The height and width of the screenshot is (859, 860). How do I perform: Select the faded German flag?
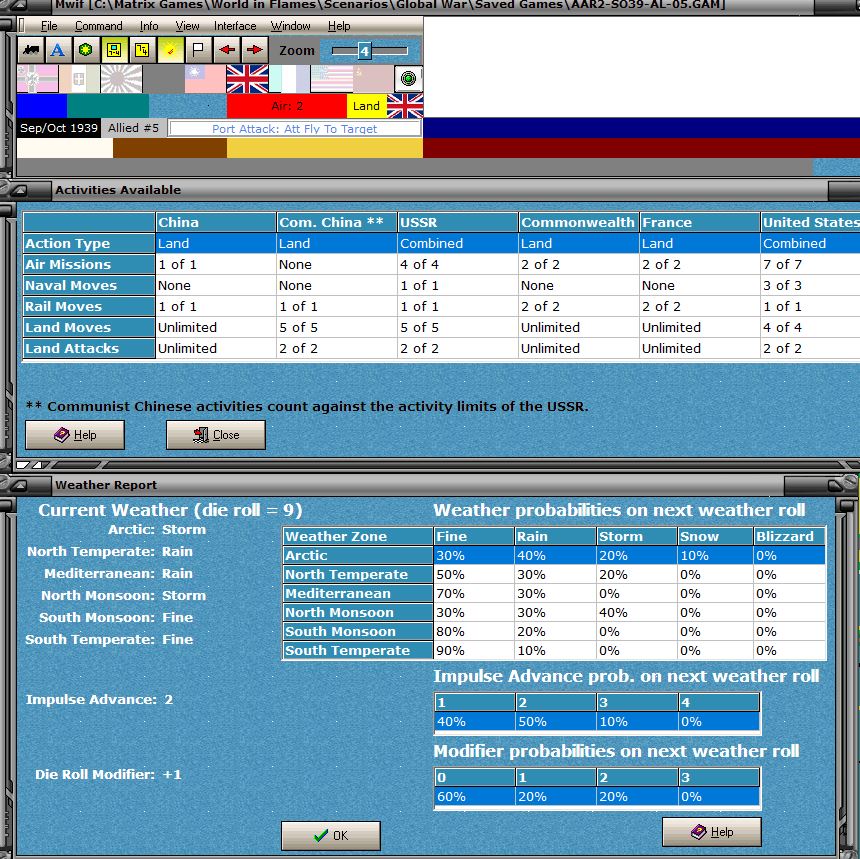coord(37,79)
